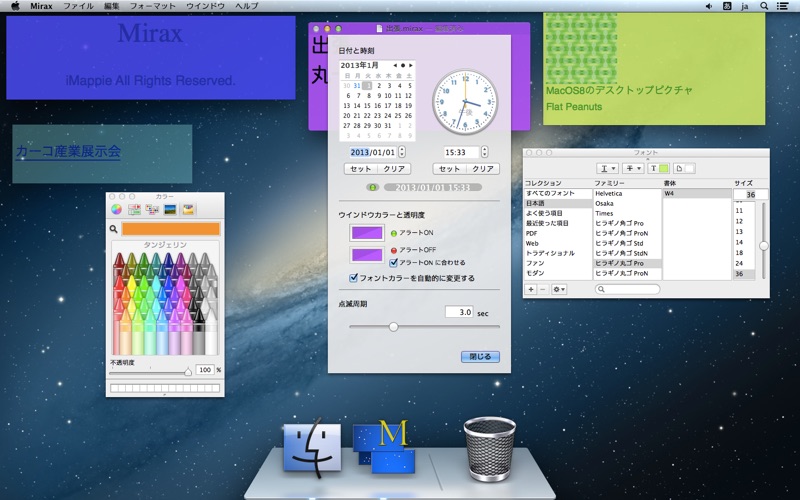Jump to today with the calendar dot button
This screenshot has width=800, height=500.
point(403,65)
